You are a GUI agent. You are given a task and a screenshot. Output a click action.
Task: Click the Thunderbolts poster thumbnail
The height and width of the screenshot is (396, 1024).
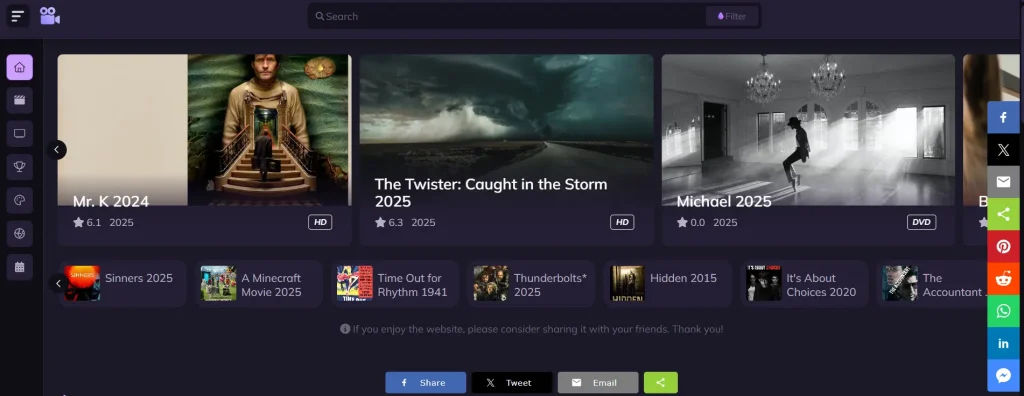[491, 284]
